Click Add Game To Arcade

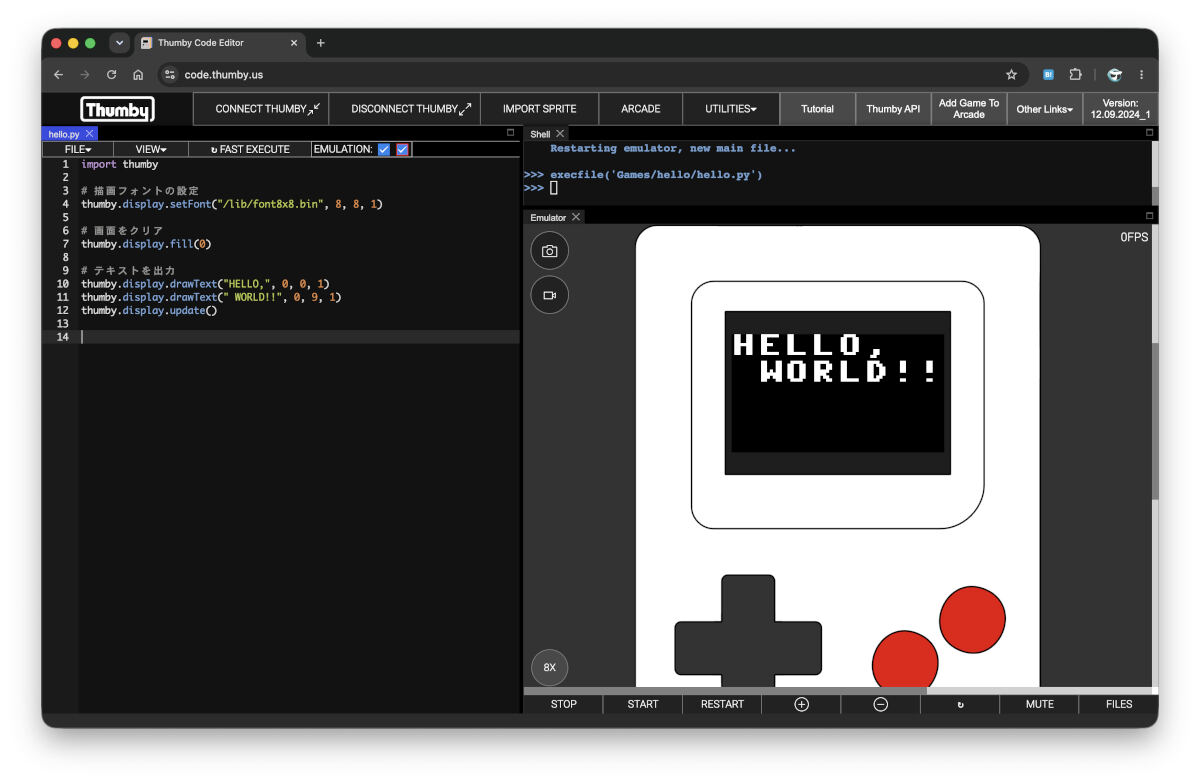pos(968,109)
